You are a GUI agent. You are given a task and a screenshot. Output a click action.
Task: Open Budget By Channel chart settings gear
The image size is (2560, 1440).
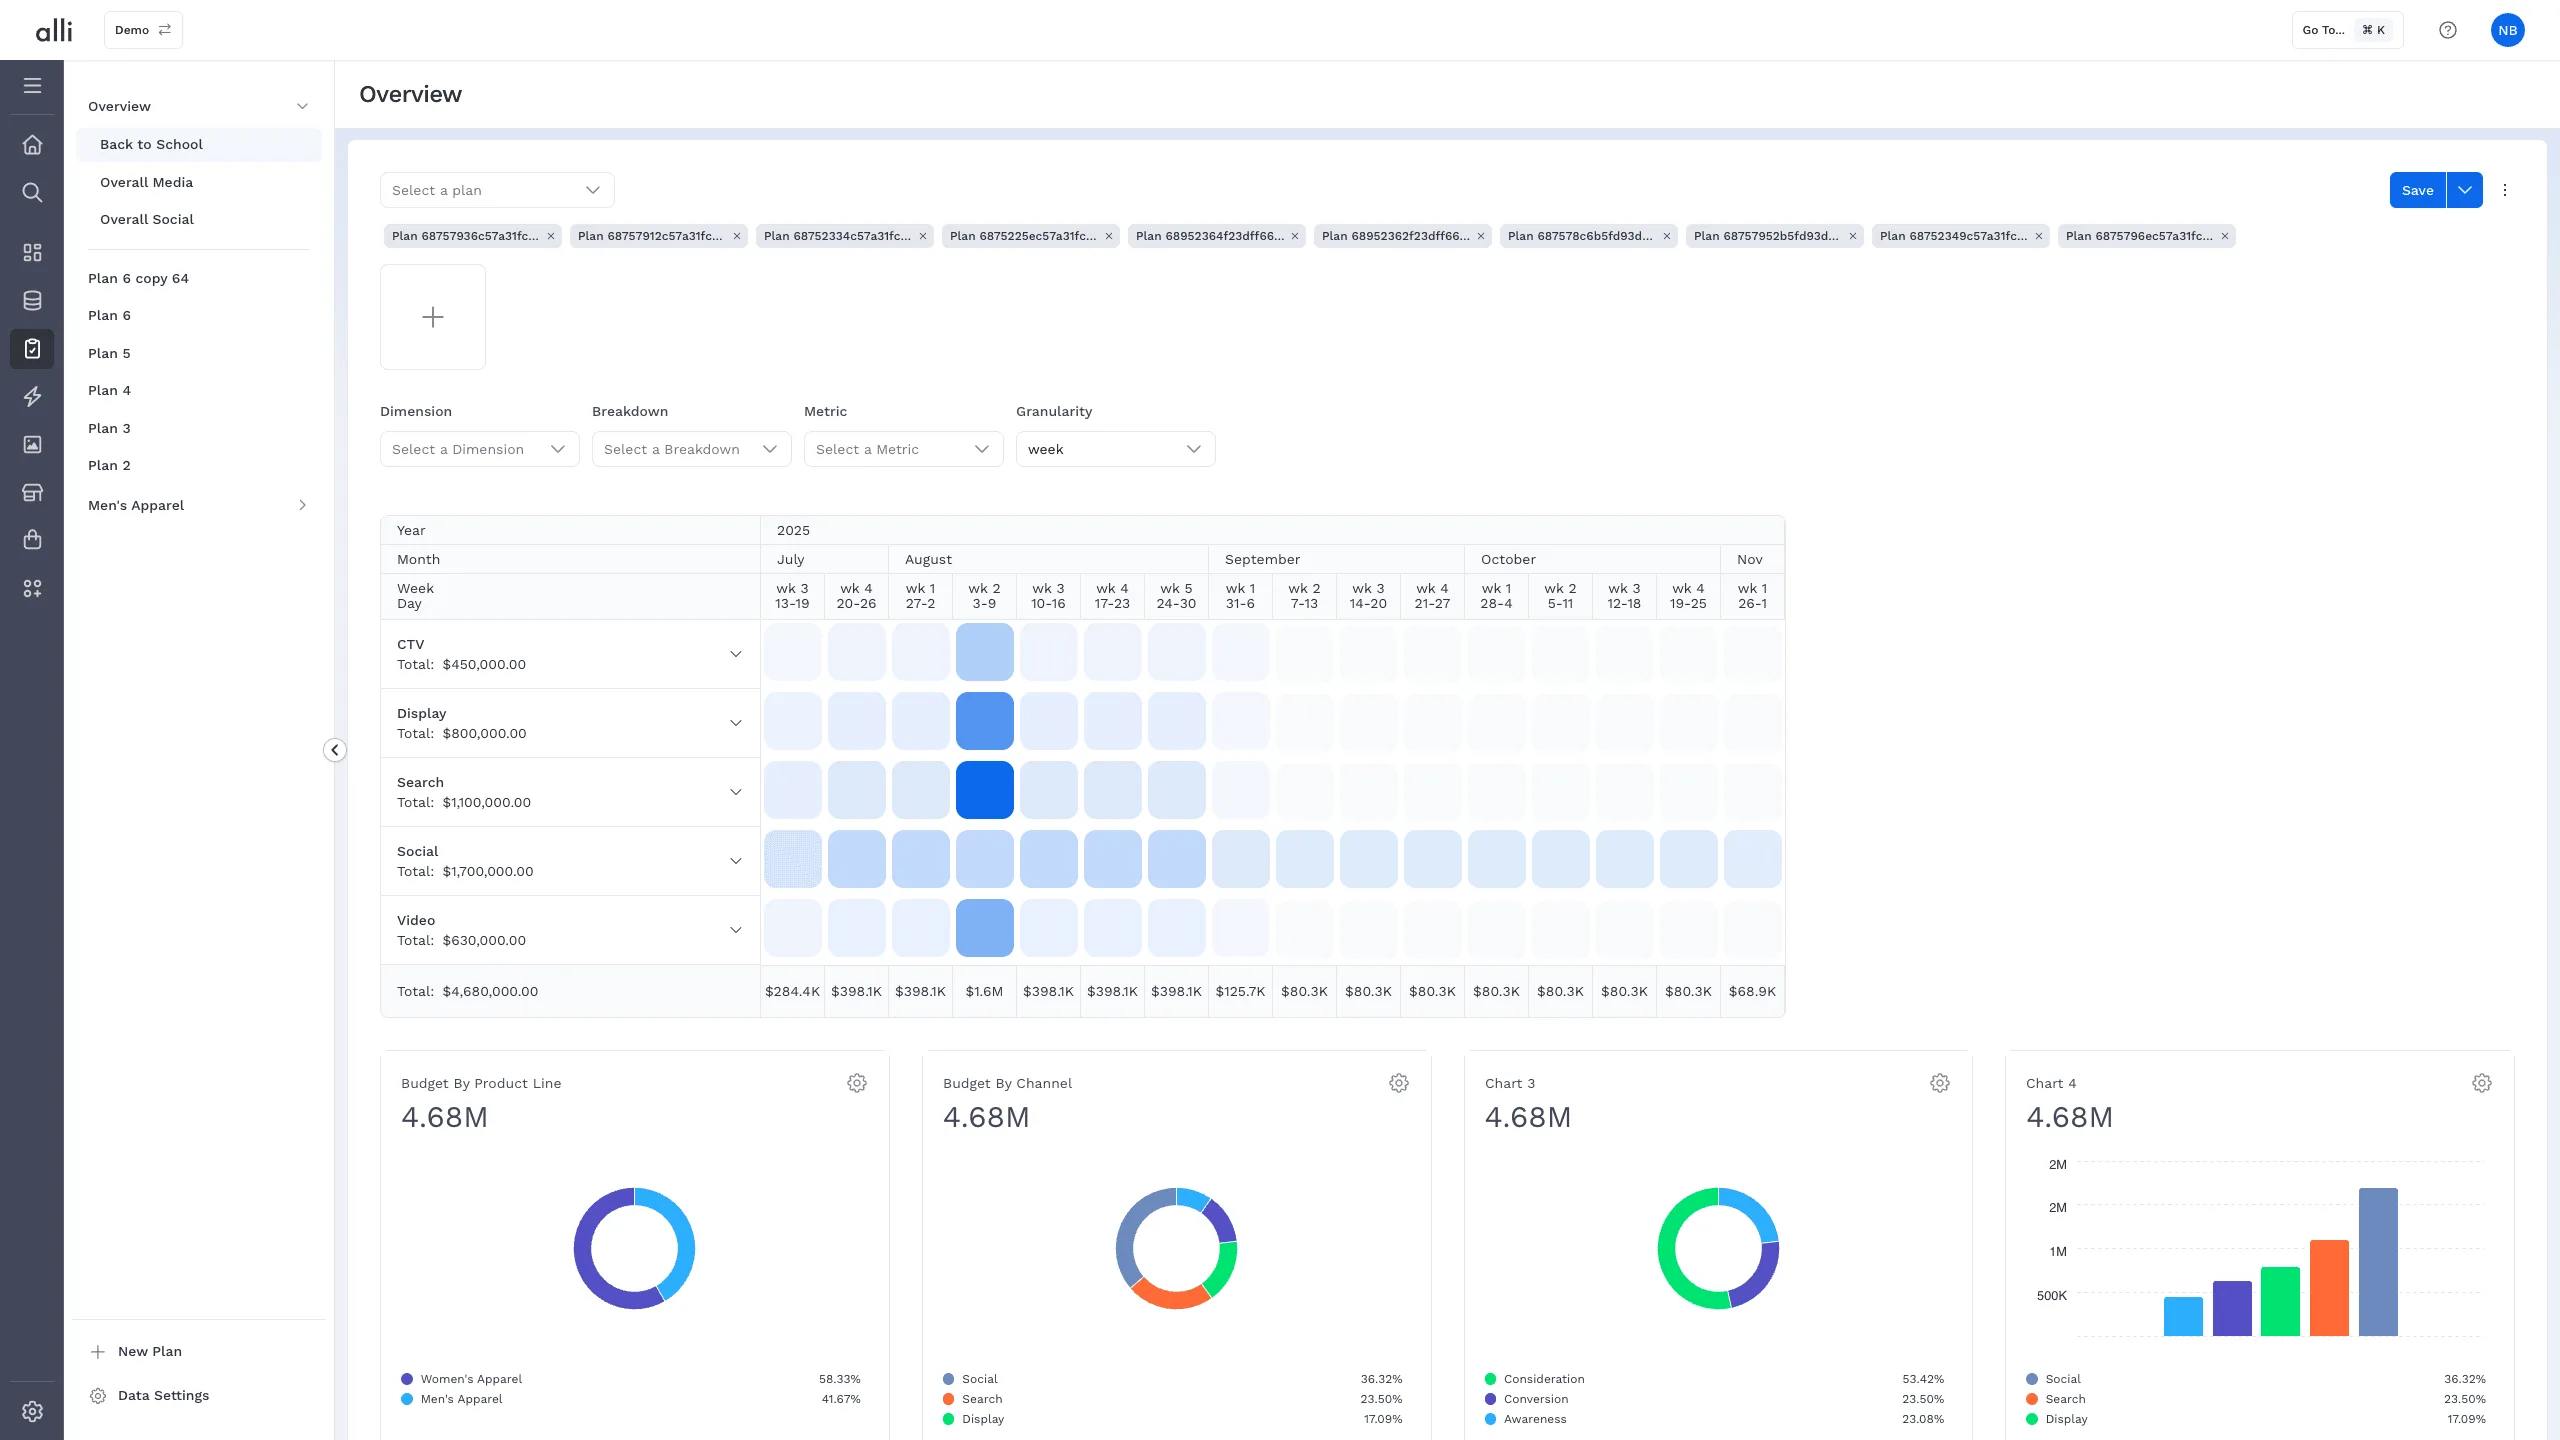pos(1399,1083)
